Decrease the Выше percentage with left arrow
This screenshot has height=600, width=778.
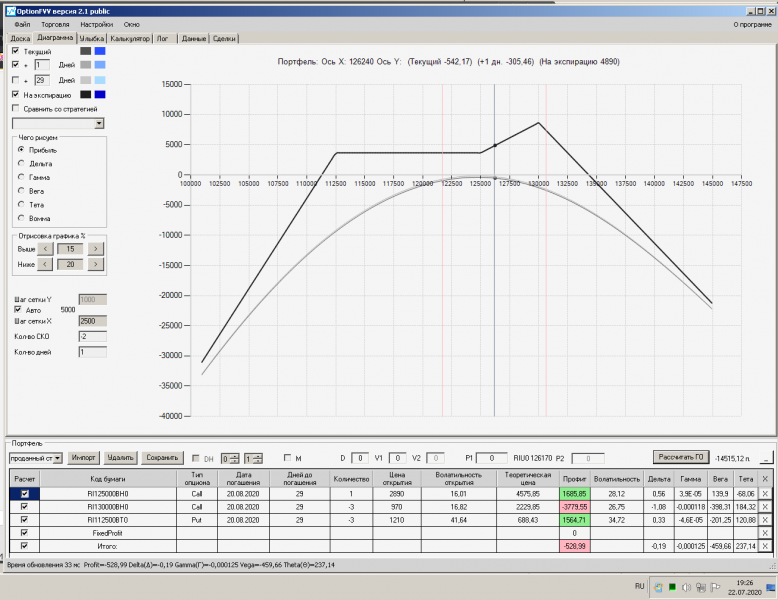point(45,249)
